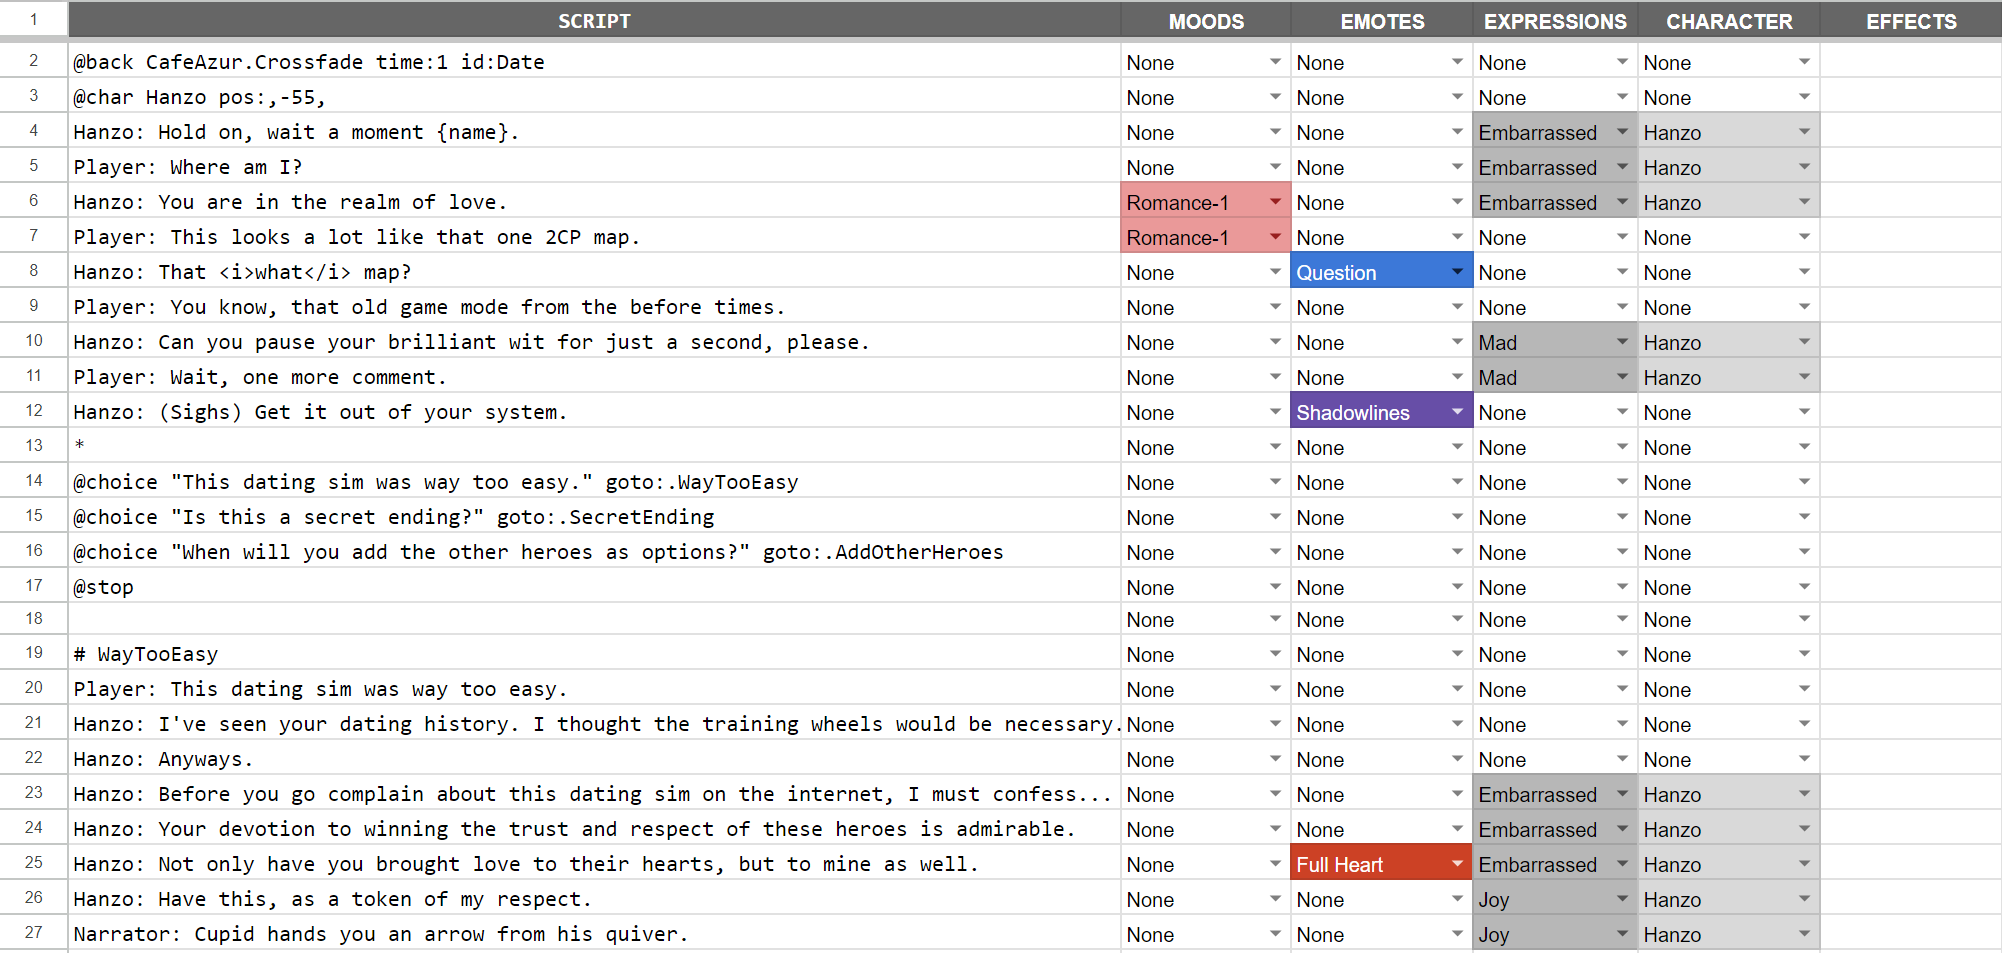Select the EMOTES column header

[x=1382, y=21]
